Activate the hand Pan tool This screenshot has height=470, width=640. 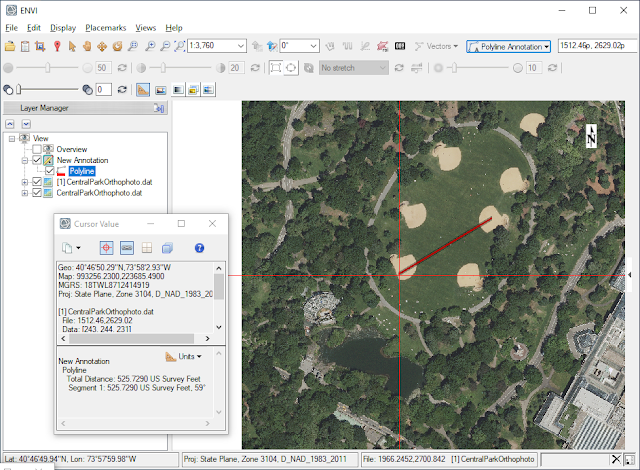click(x=87, y=46)
